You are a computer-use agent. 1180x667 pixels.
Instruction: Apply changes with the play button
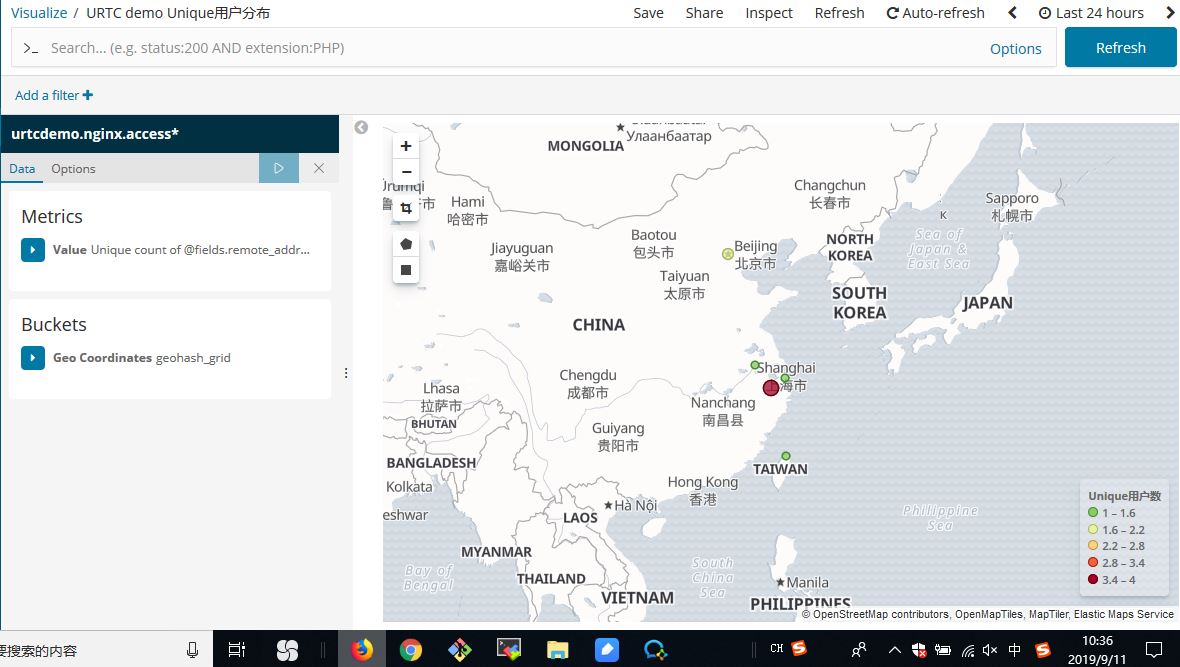tap(278, 168)
